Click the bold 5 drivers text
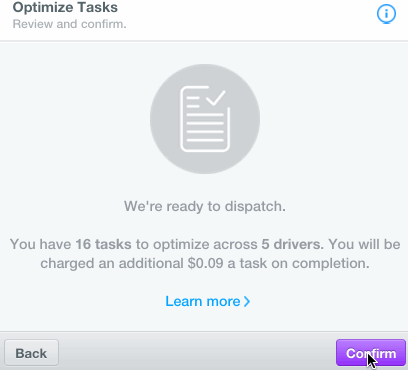408x370 pixels. tap(292, 244)
